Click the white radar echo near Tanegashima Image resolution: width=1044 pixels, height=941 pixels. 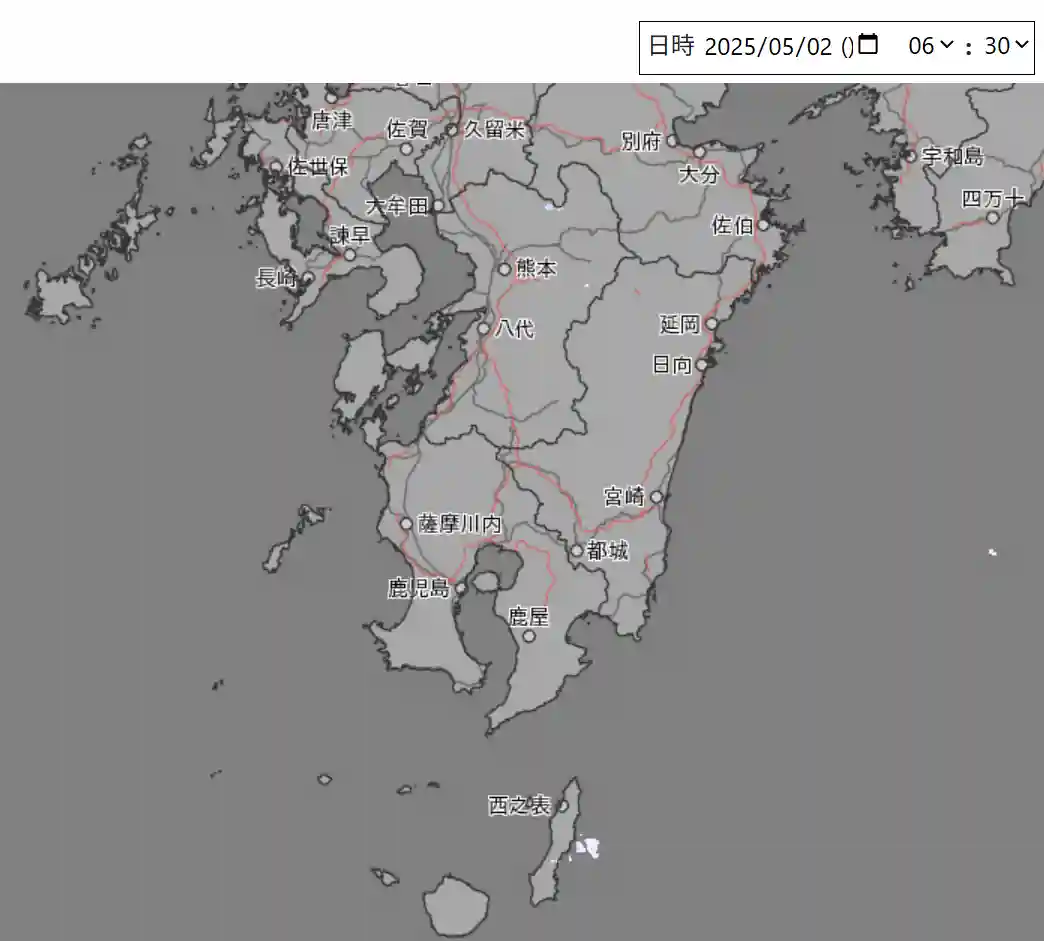tap(589, 848)
